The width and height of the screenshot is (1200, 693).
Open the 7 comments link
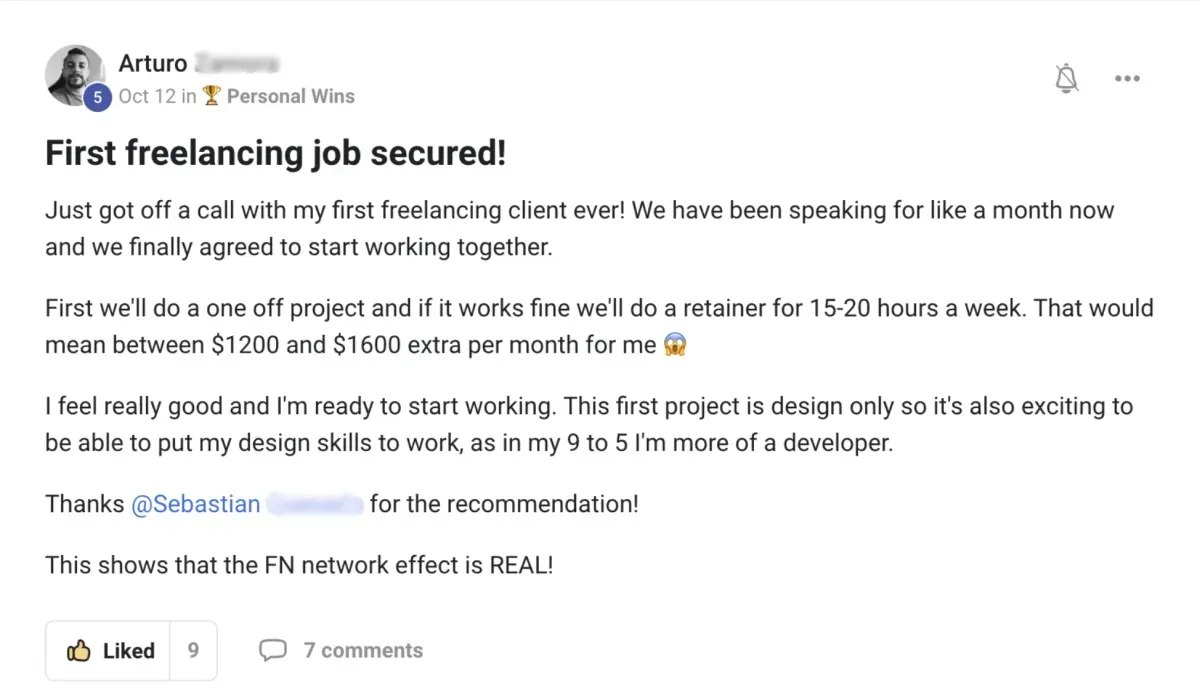363,650
